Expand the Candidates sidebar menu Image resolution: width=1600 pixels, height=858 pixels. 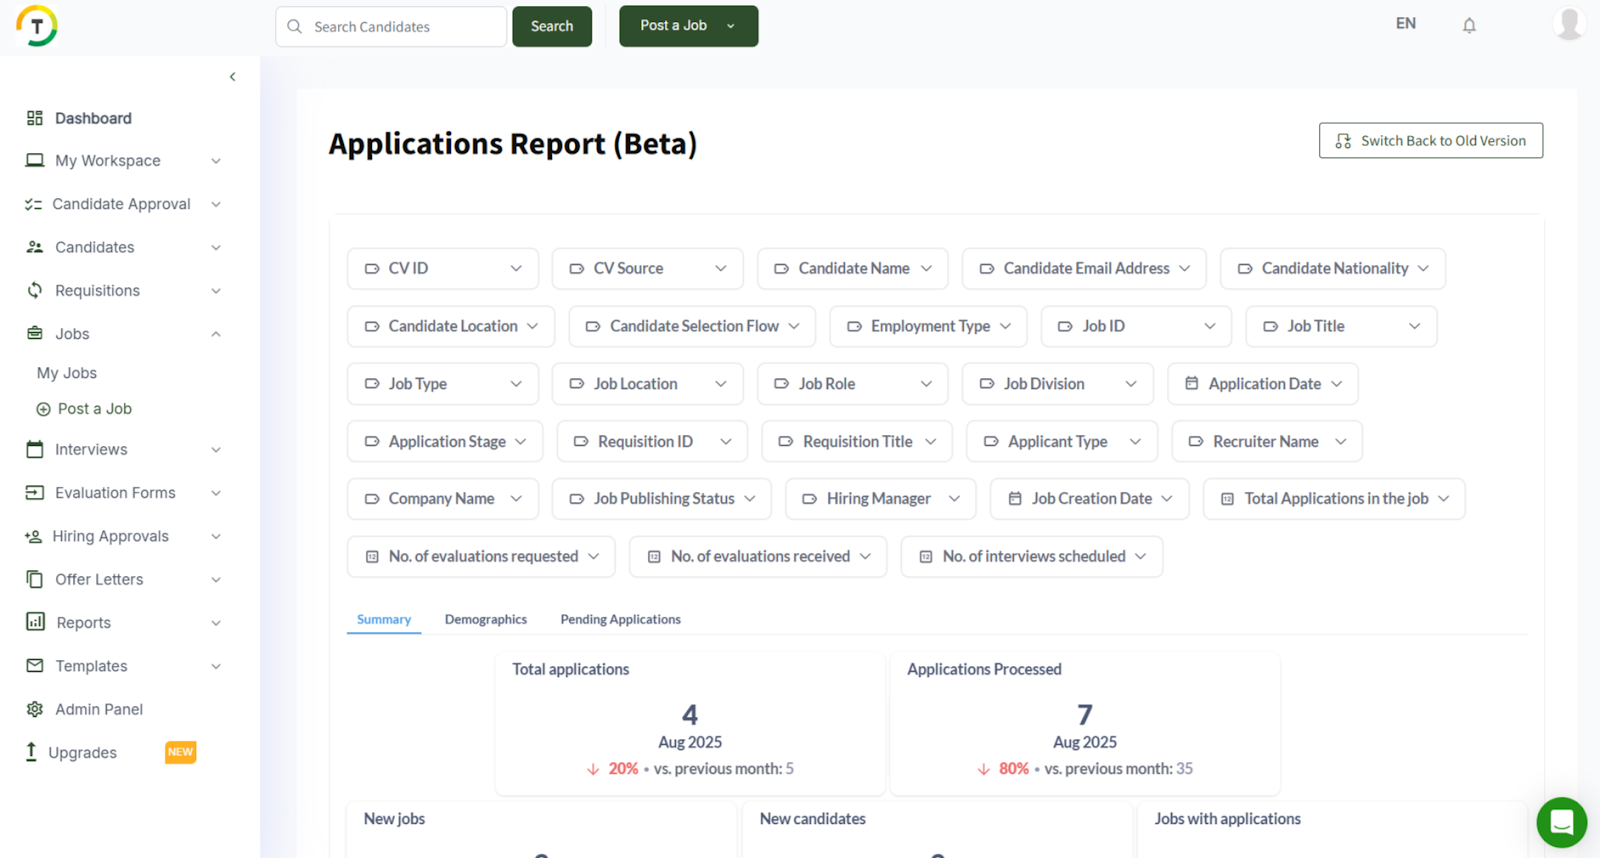(x=215, y=247)
